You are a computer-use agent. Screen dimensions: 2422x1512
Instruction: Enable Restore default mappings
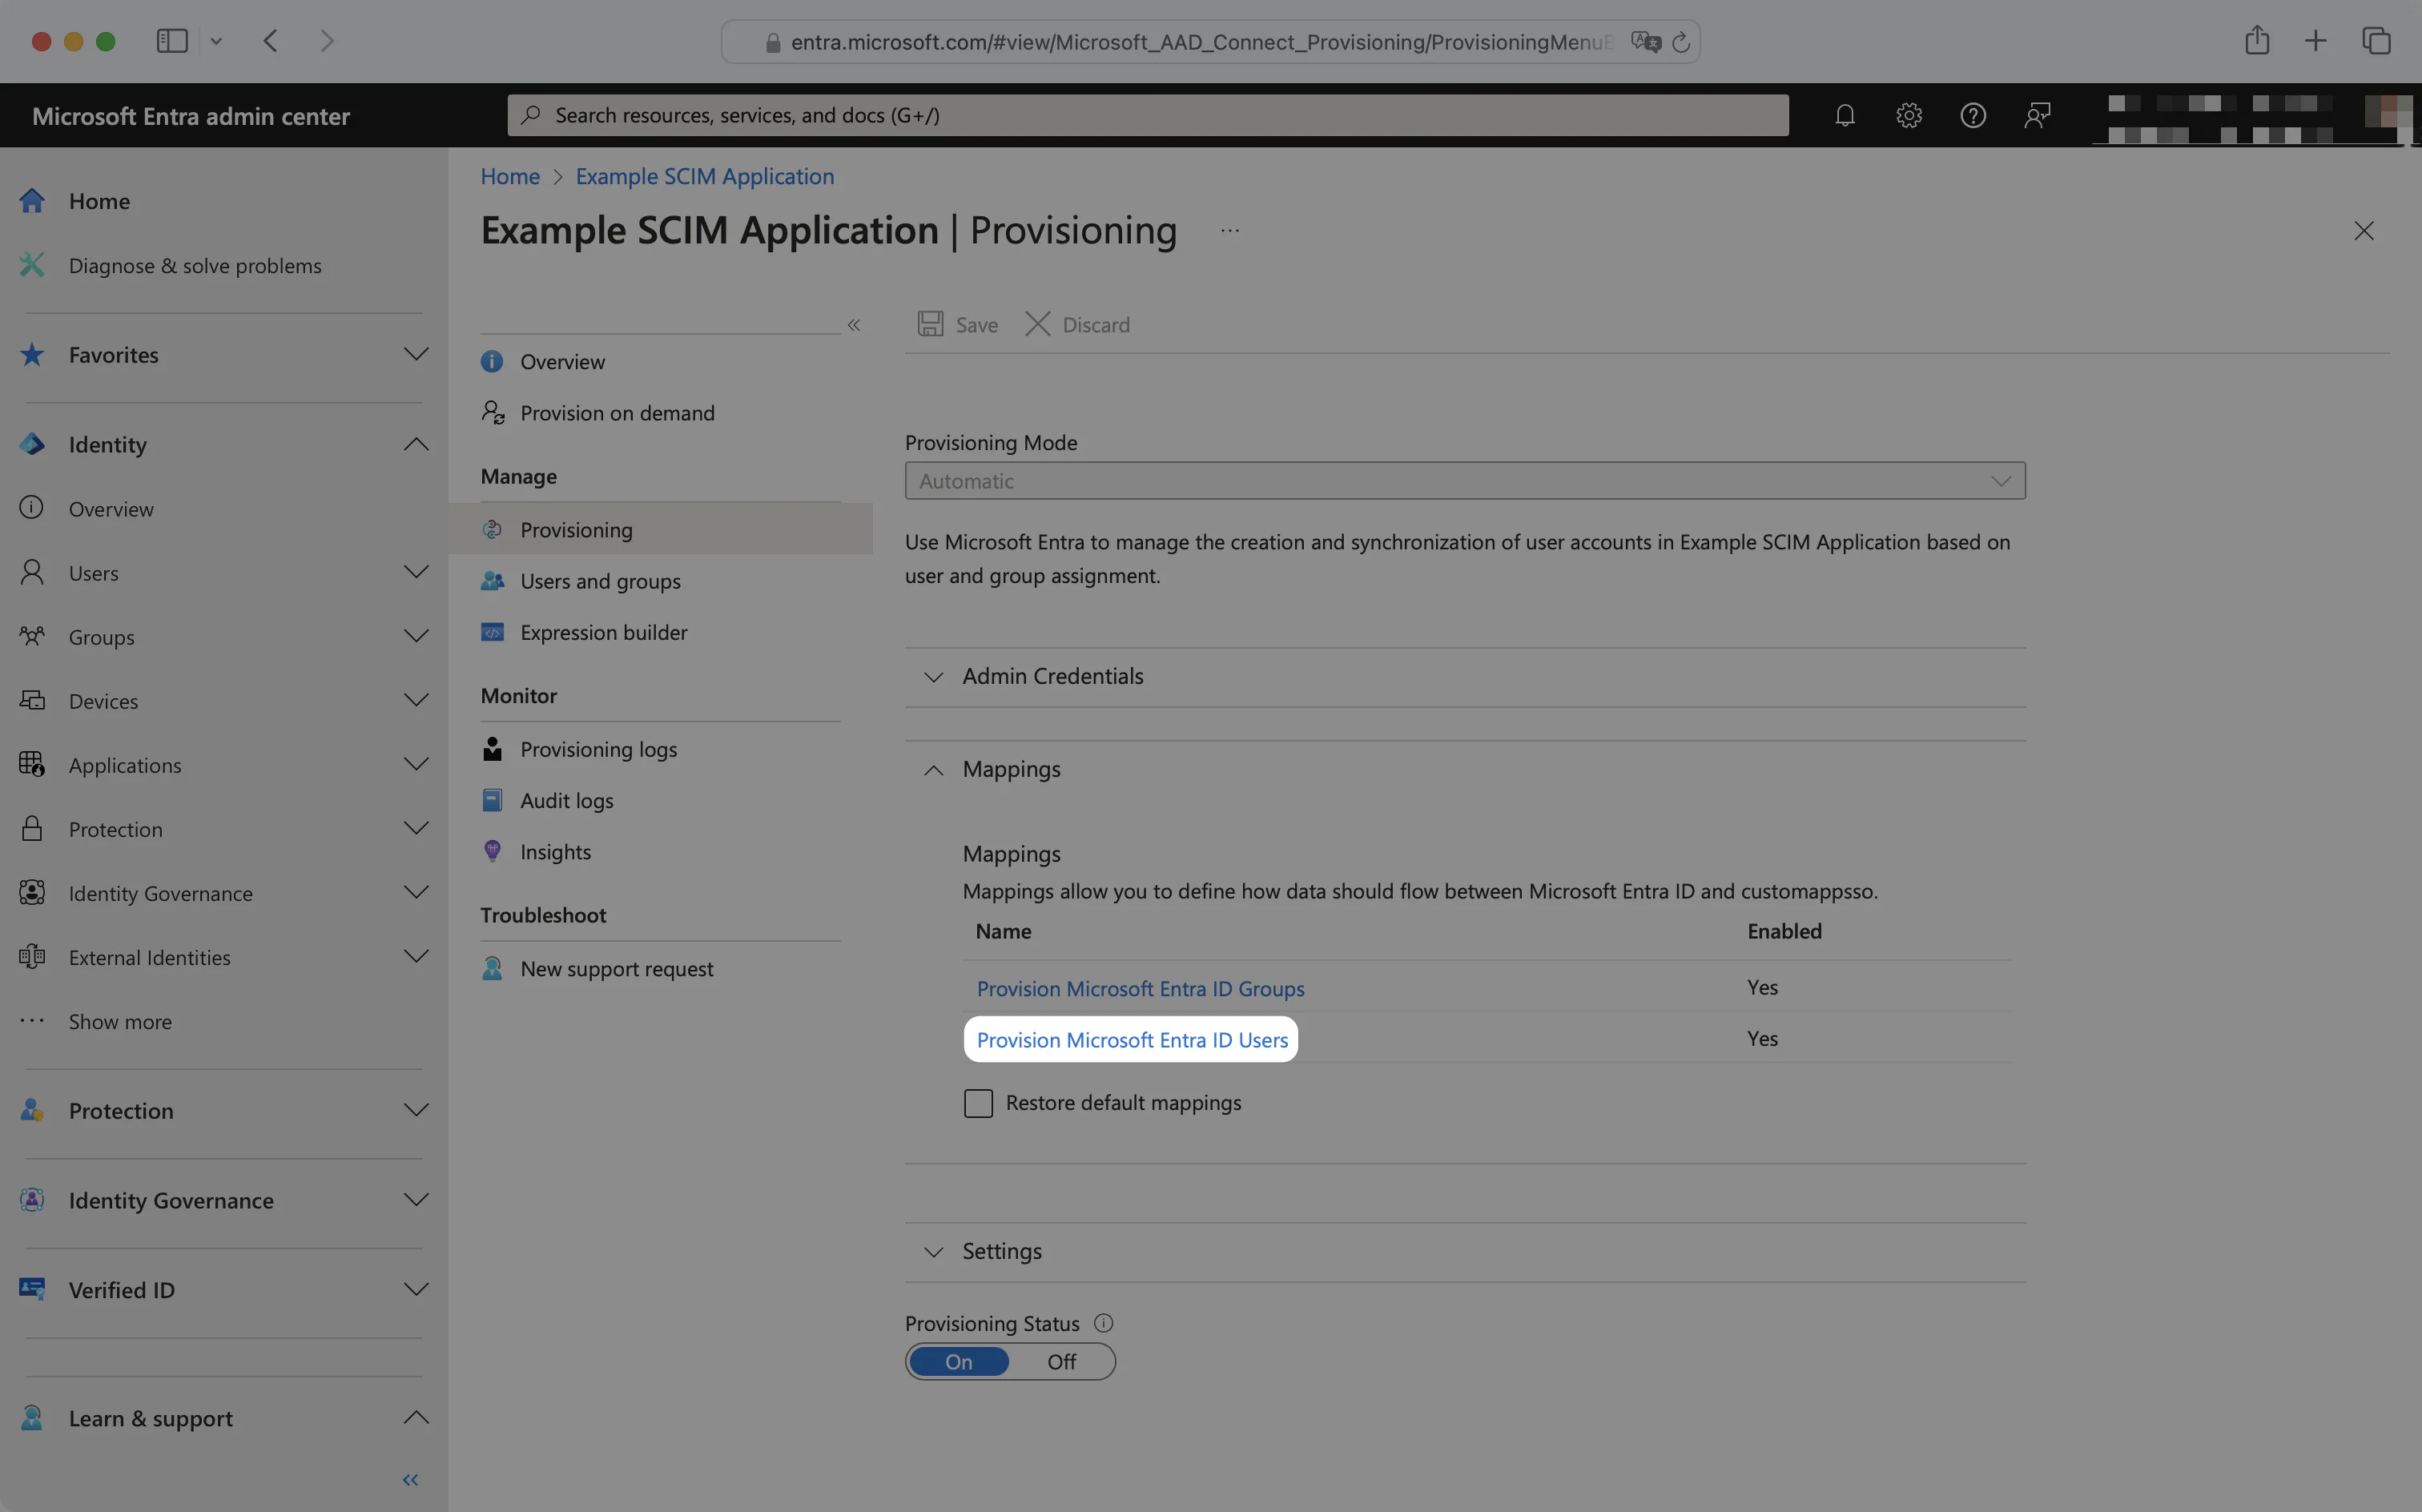point(977,1103)
